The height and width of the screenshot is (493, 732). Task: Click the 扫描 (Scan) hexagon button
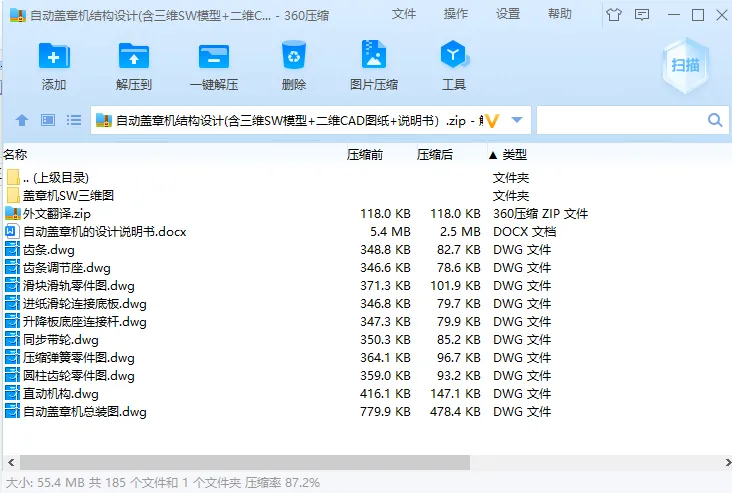[x=685, y=65]
